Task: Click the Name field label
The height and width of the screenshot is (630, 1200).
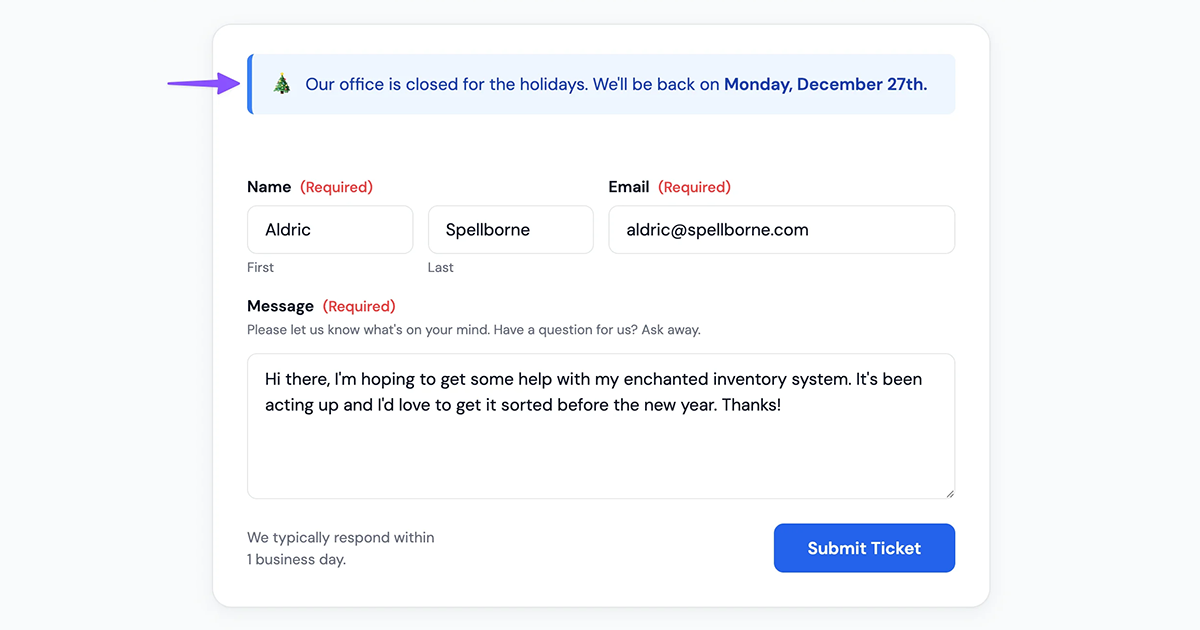Action: pos(269,187)
